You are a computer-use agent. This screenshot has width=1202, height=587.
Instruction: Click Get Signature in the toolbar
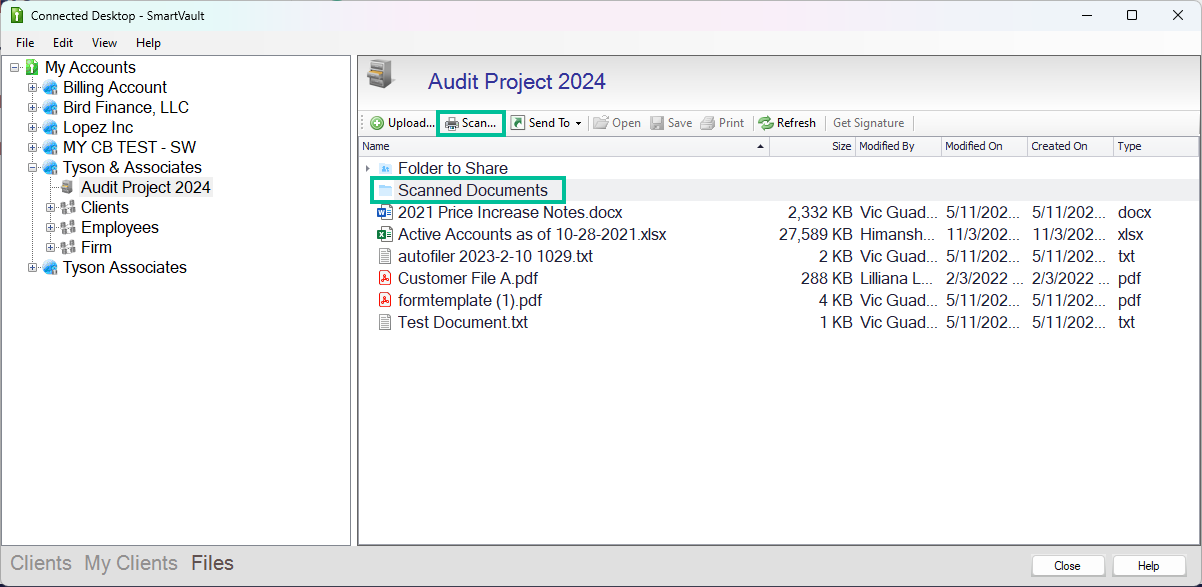pos(868,123)
